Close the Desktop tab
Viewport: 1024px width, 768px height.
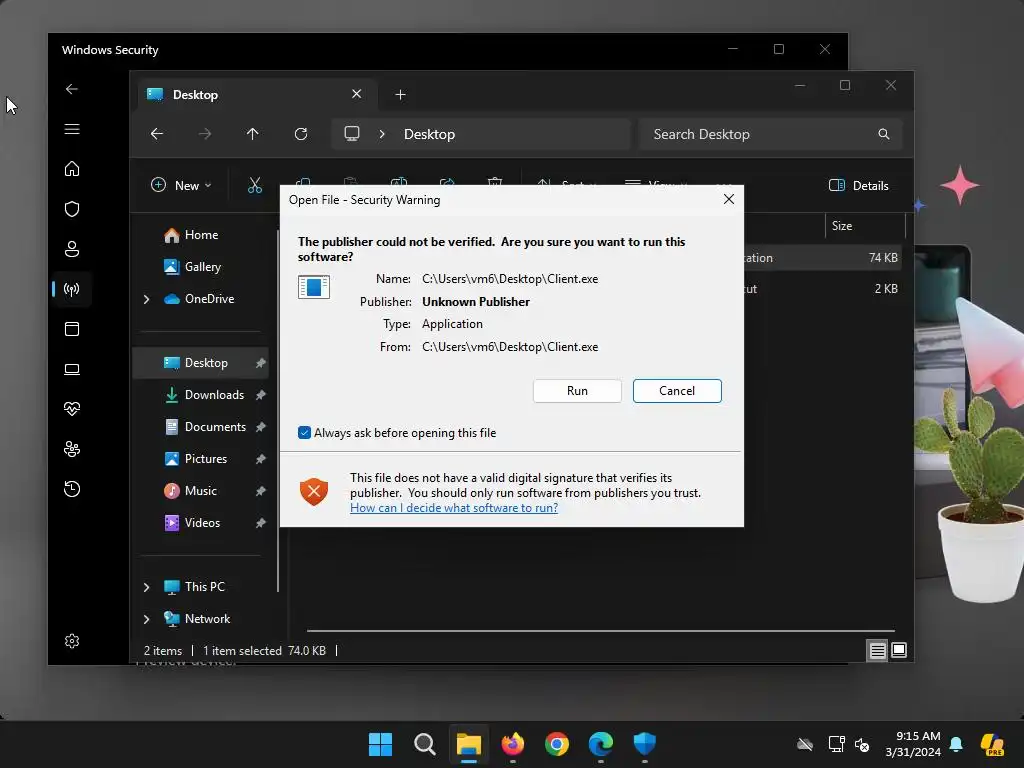(x=357, y=94)
